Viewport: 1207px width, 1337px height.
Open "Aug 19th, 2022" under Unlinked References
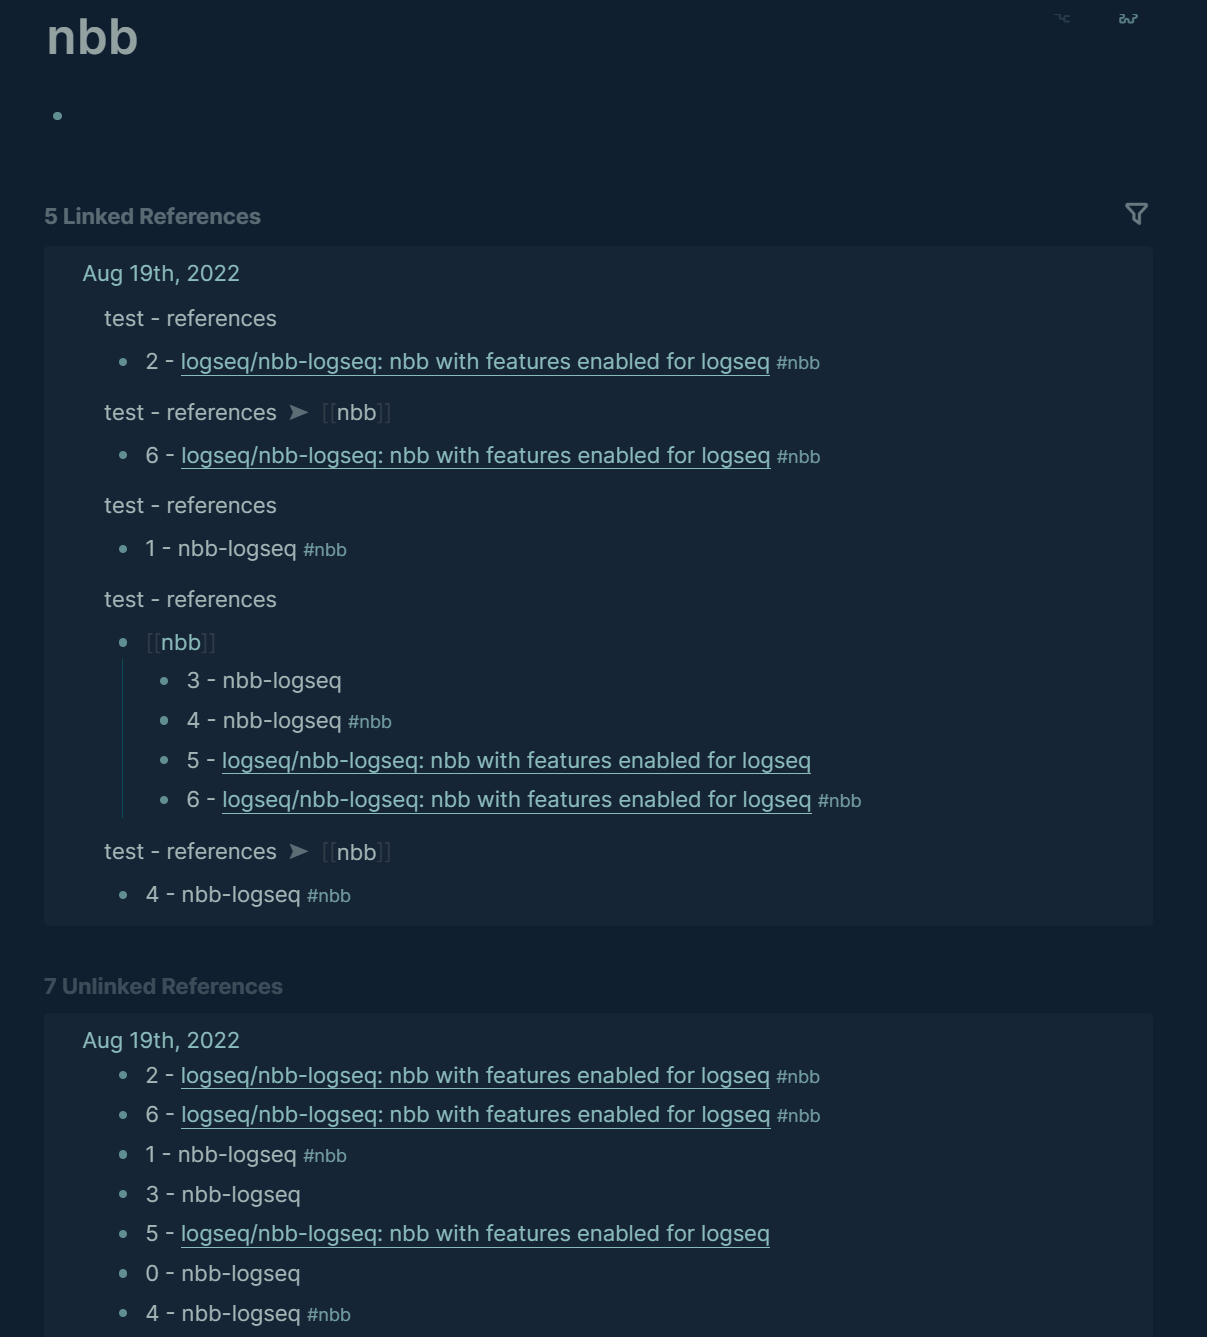pos(161,1040)
